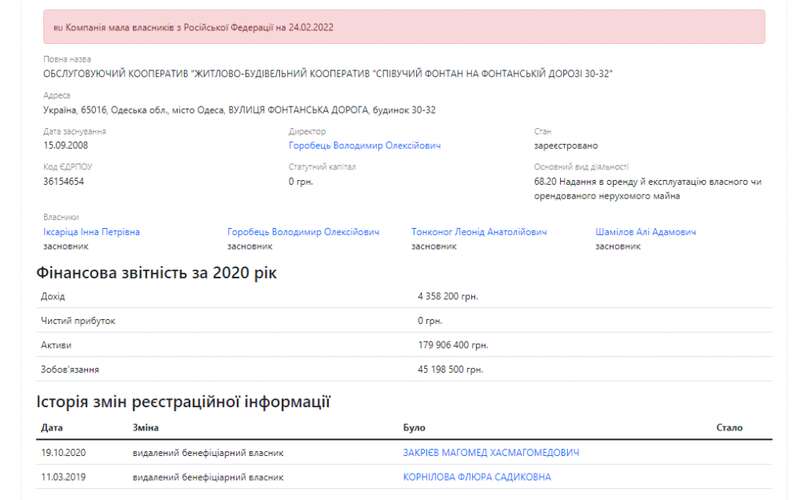Click the ЄДРПОУ code 36154654

(x=64, y=182)
